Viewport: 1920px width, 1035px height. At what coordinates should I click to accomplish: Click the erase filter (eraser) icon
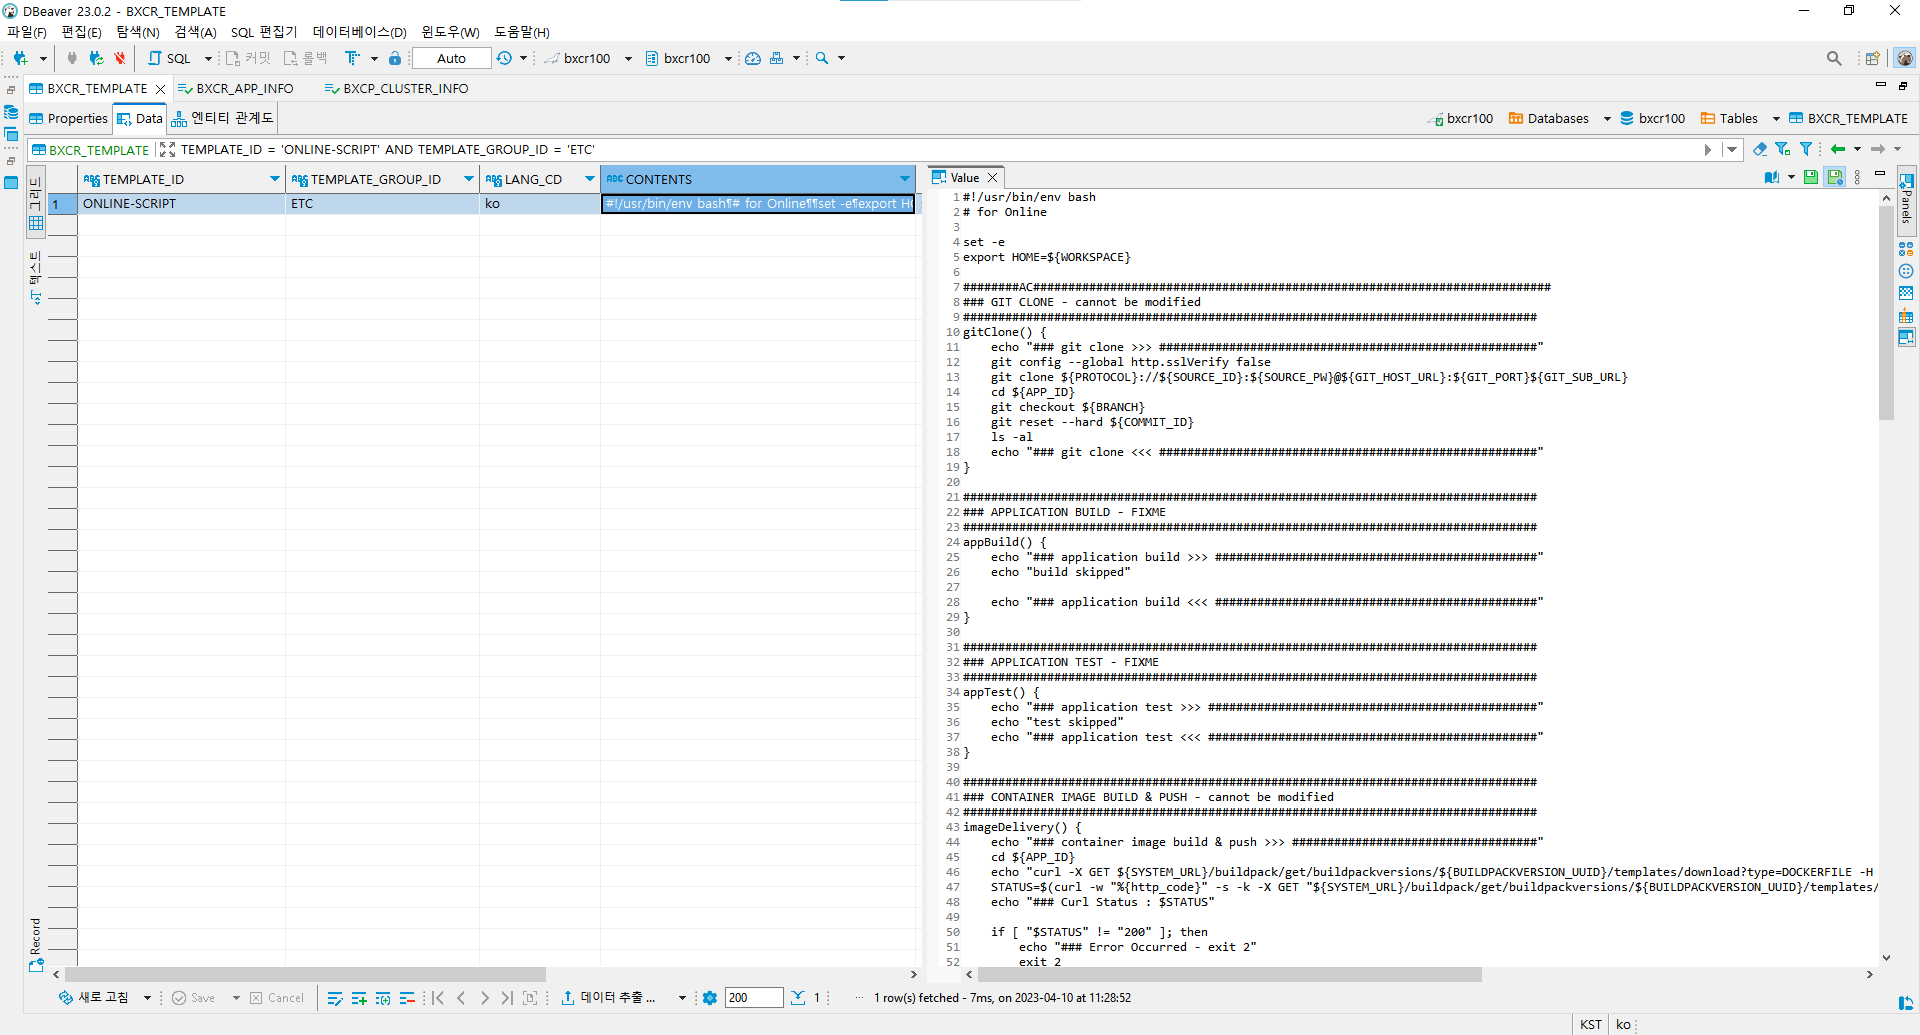pos(1760,149)
